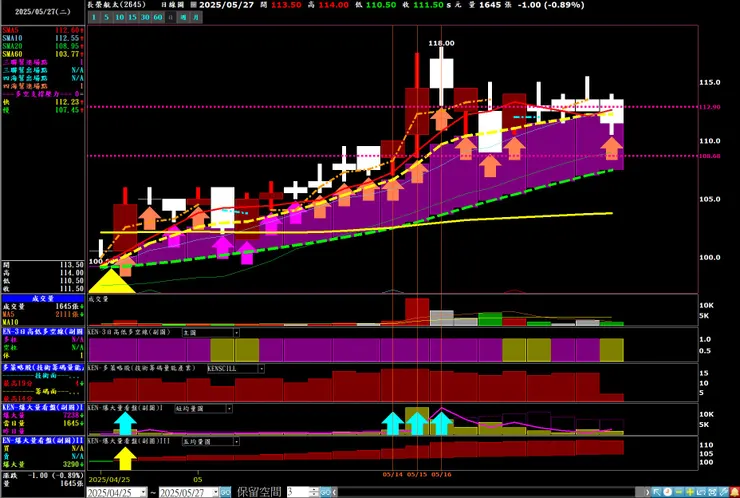Click the cyan arrow at the 05/14 line
740x498 pixels.
coord(393,423)
